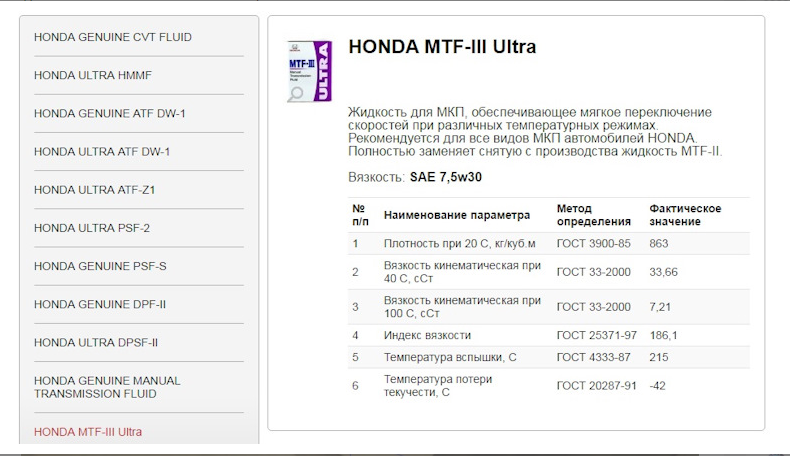The image size is (790, 456).
Task: Select HONDA ULTRA HMMF menu item
Action: pyautogui.click(x=93, y=76)
